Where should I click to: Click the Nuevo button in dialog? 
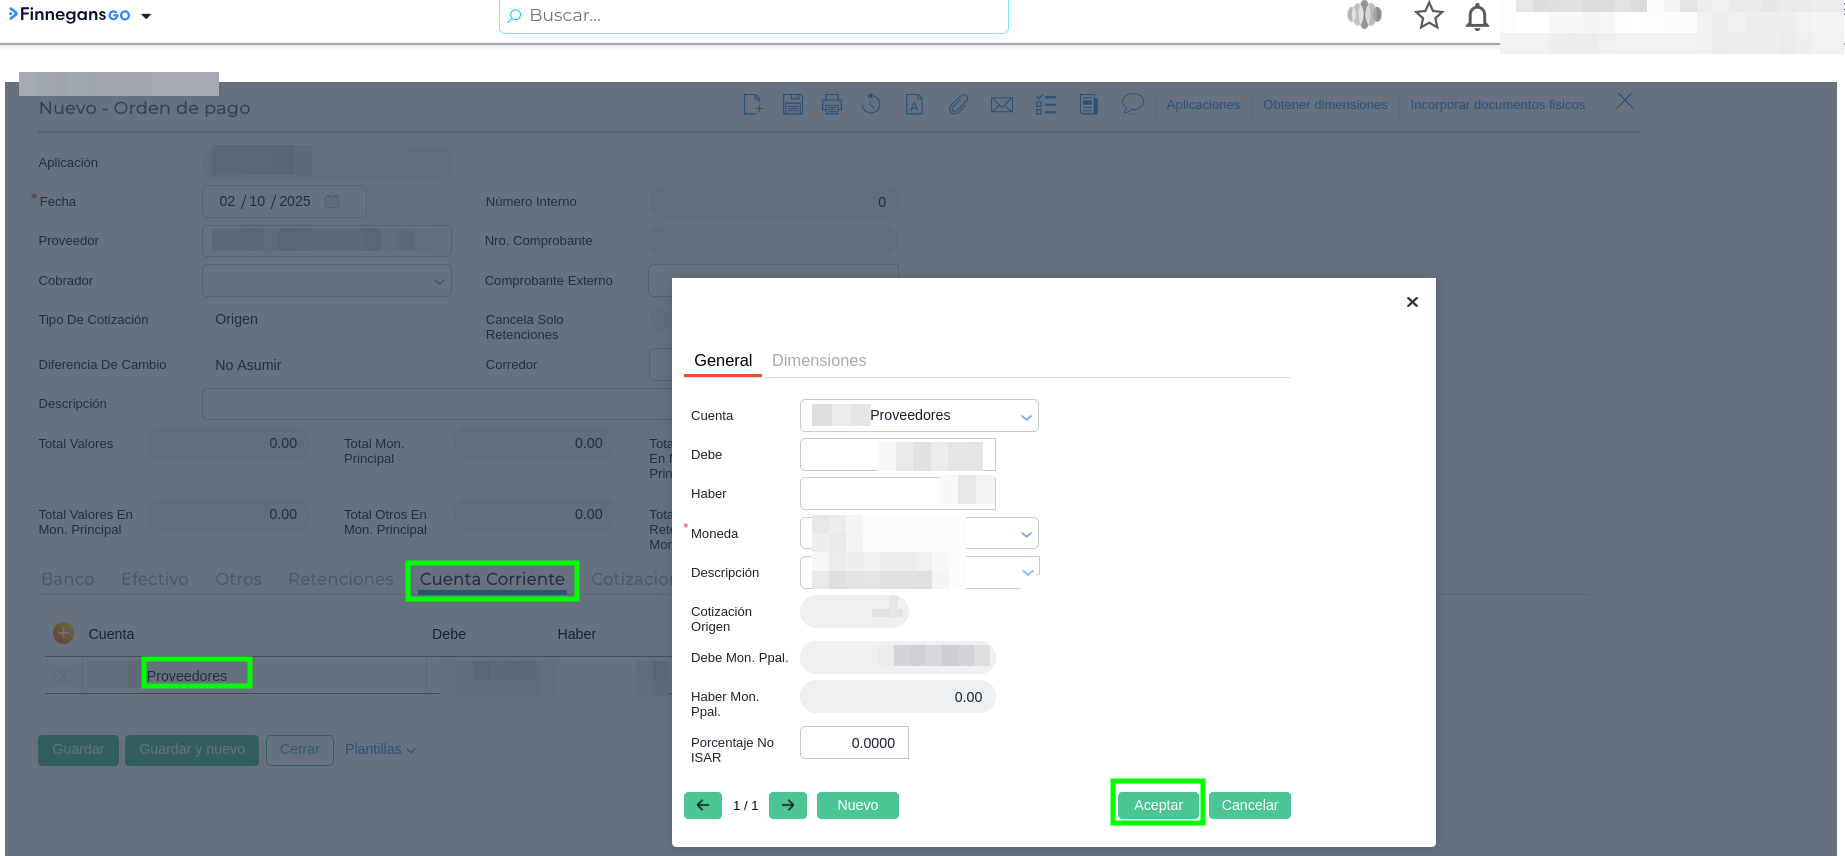pyautogui.click(x=857, y=805)
